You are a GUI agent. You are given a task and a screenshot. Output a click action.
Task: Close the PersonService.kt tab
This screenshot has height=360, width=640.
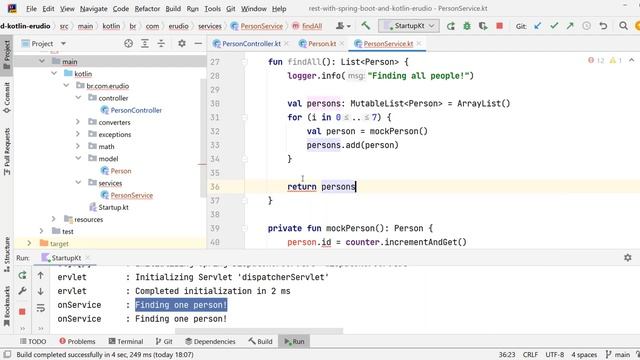[x=419, y=43]
